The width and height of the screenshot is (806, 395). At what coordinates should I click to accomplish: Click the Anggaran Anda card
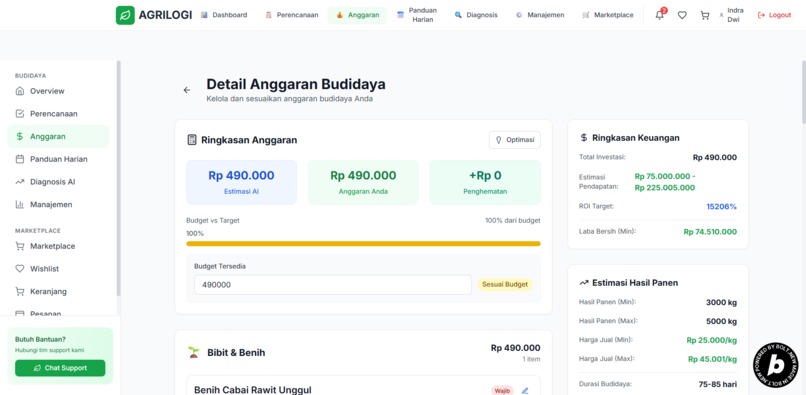pos(363,182)
